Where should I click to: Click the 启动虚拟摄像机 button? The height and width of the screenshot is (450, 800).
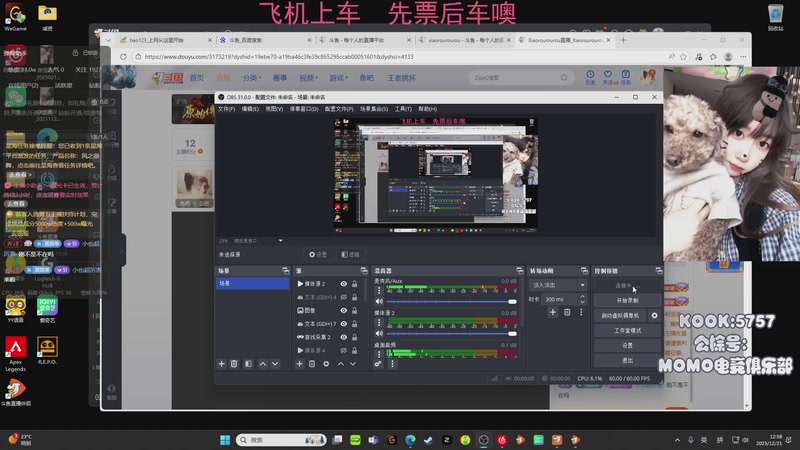click(x=620, y=315)
